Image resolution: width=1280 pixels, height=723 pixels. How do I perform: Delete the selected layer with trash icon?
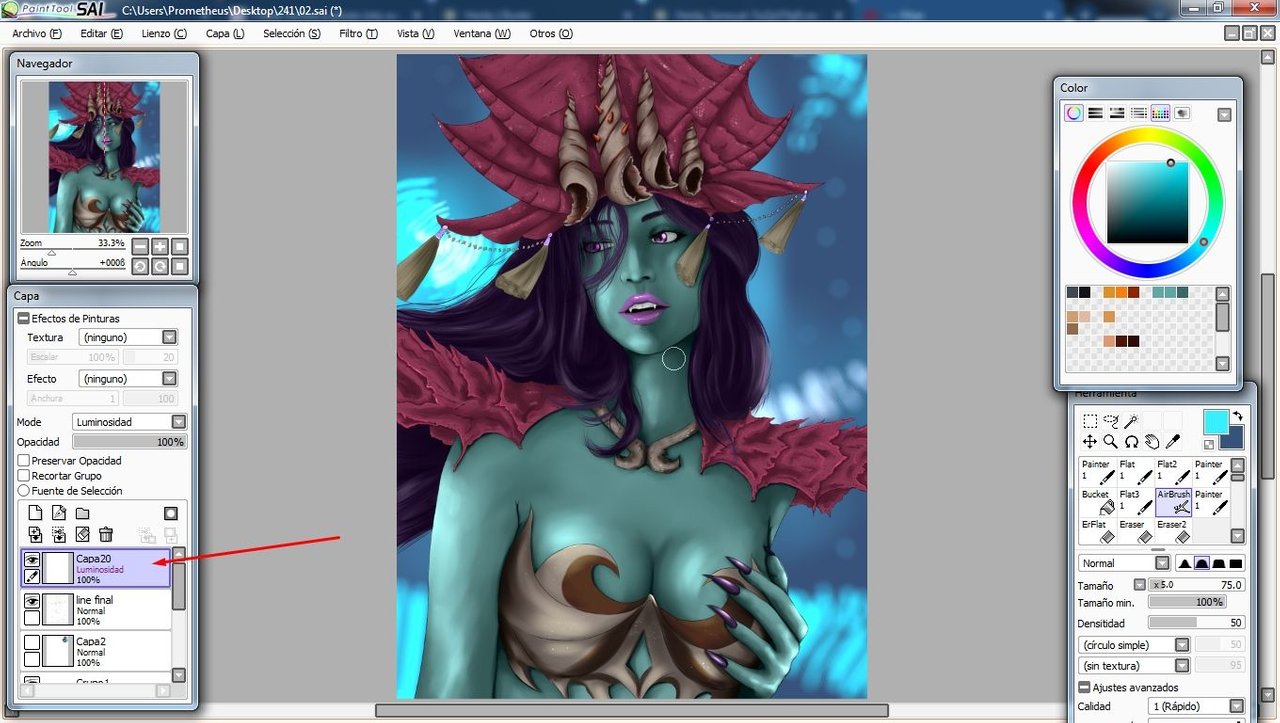coord(106,534)
